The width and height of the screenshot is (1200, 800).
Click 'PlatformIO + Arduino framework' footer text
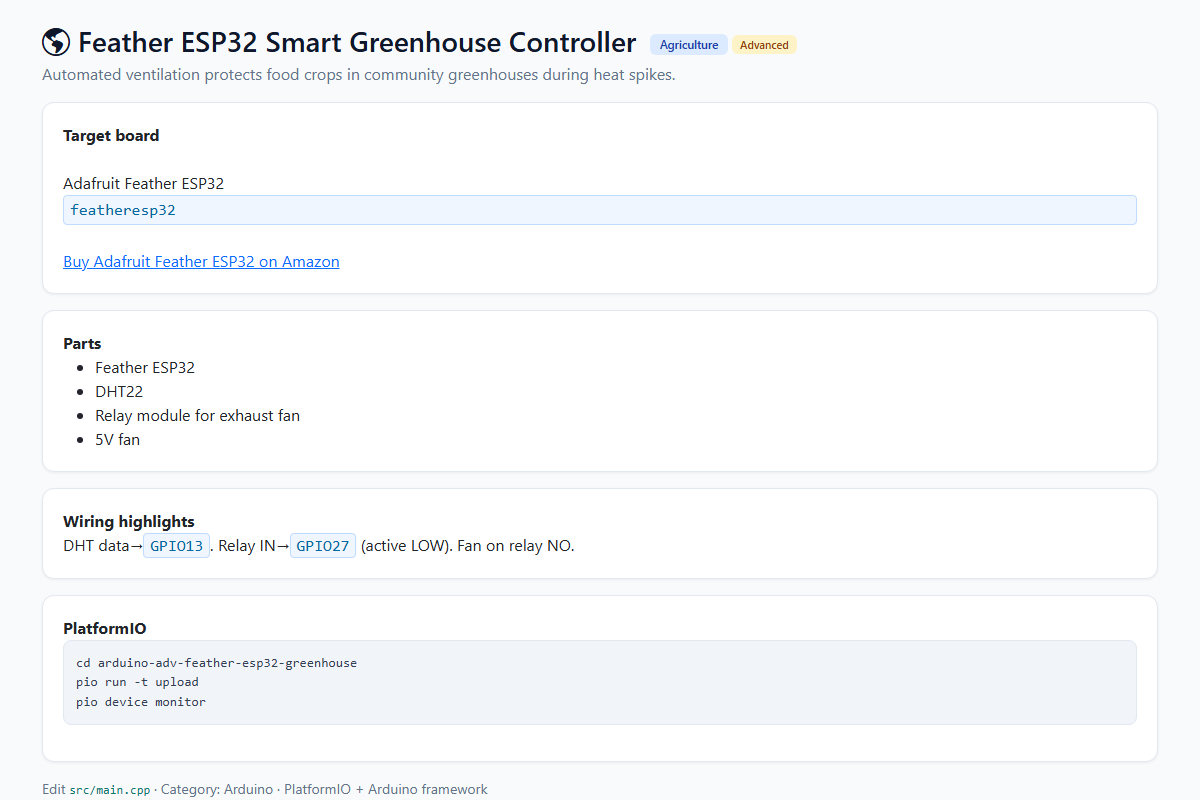pyautogui.click(x=386, y=790)
